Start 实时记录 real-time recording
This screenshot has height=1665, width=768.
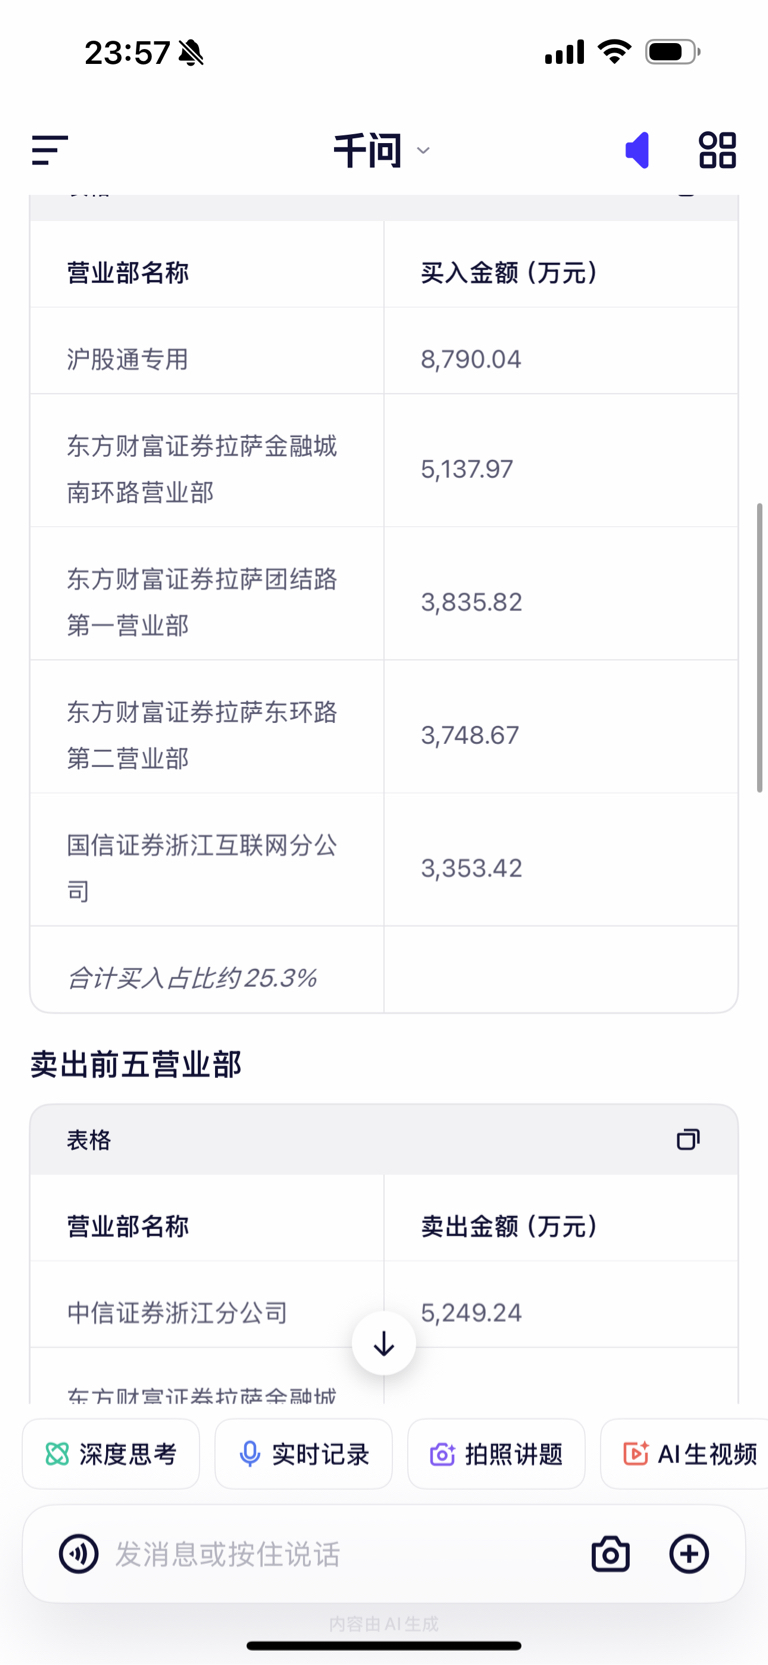[304, 1454]
